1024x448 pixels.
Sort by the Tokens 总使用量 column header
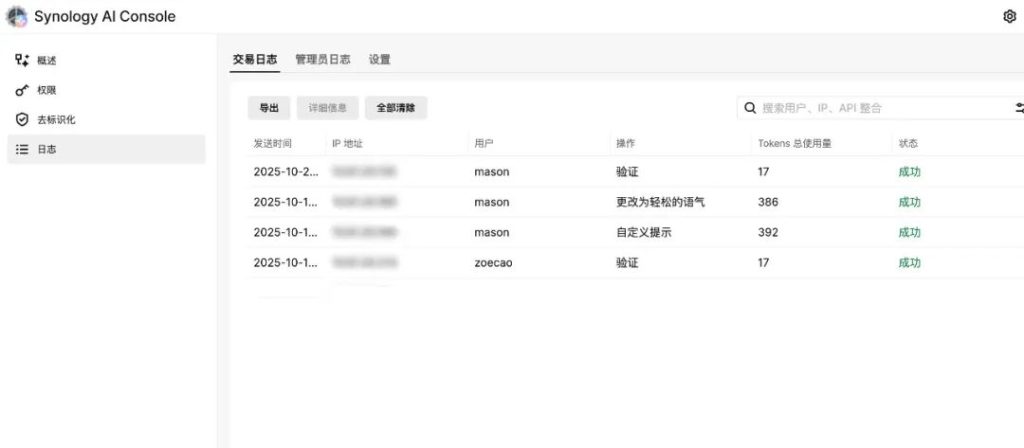[x=794, y=144]
